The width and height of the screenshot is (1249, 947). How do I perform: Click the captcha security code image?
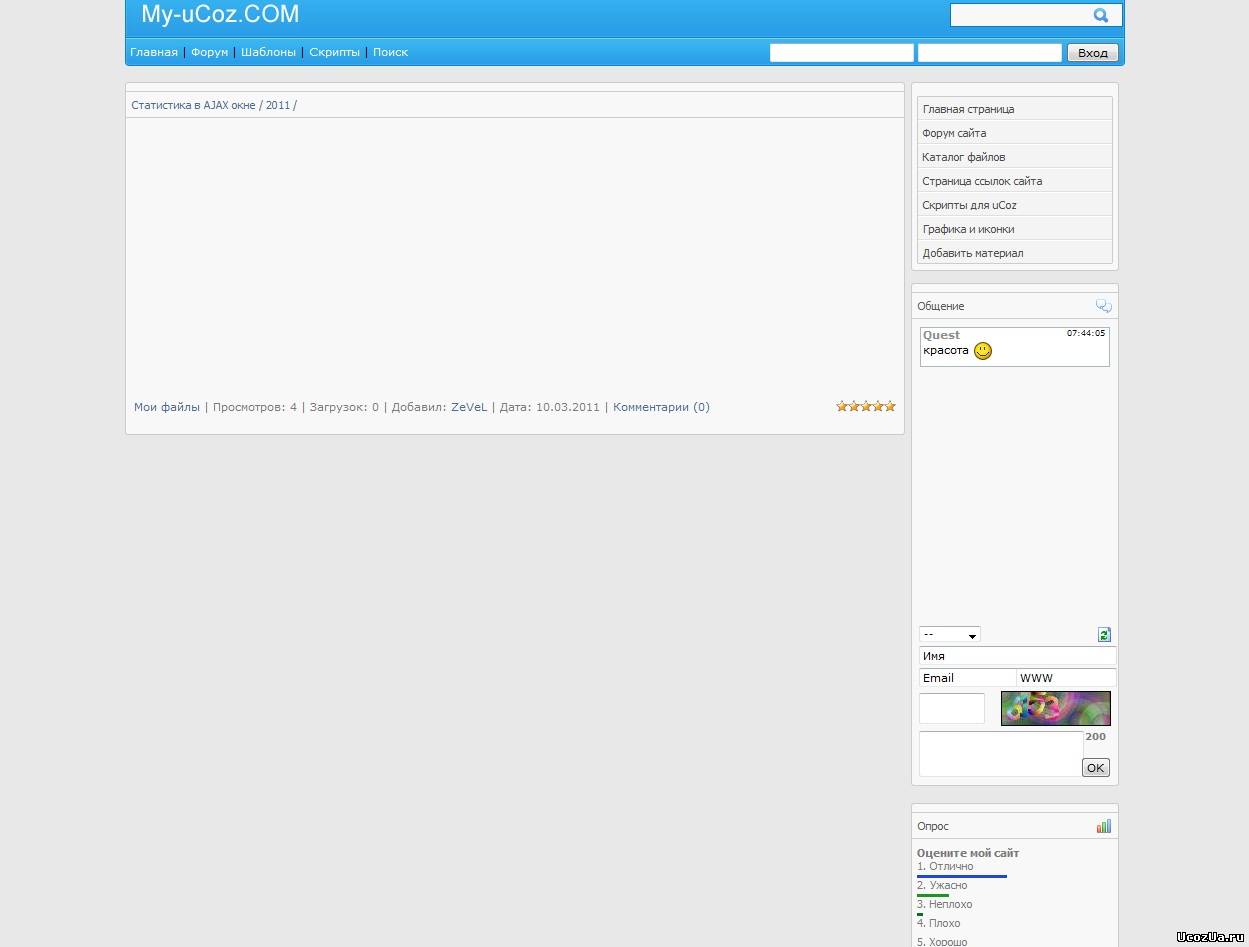point(1055,708)
